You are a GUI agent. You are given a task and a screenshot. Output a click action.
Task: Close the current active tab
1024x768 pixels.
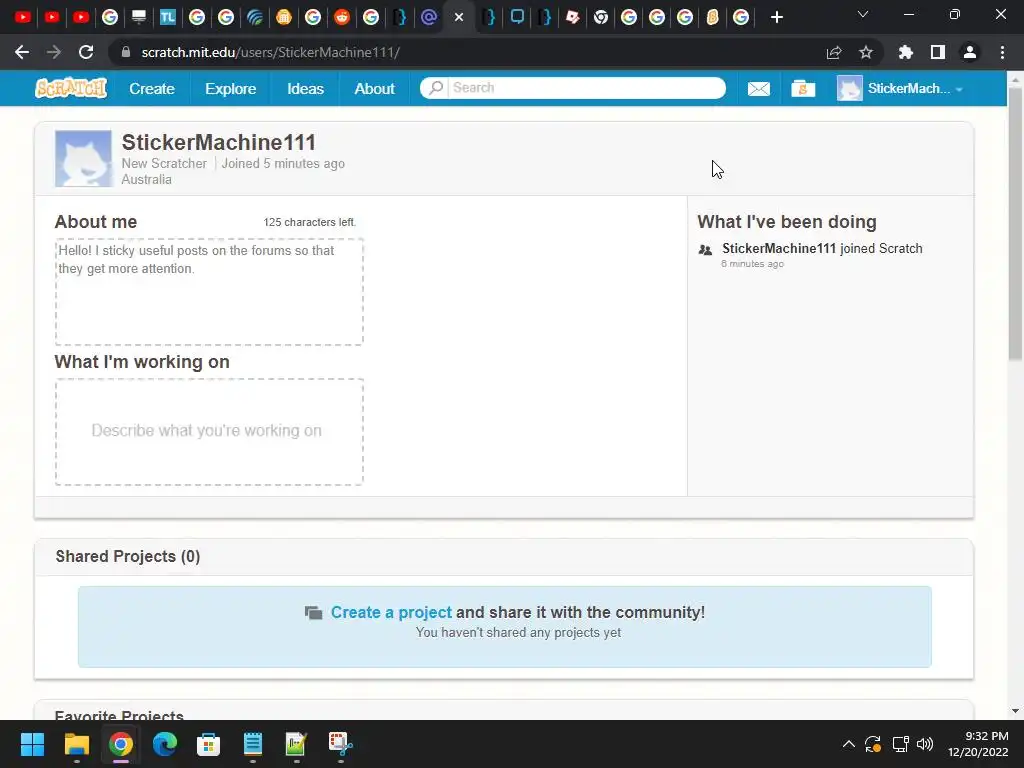pyautogui.click(x=459, y=18)
